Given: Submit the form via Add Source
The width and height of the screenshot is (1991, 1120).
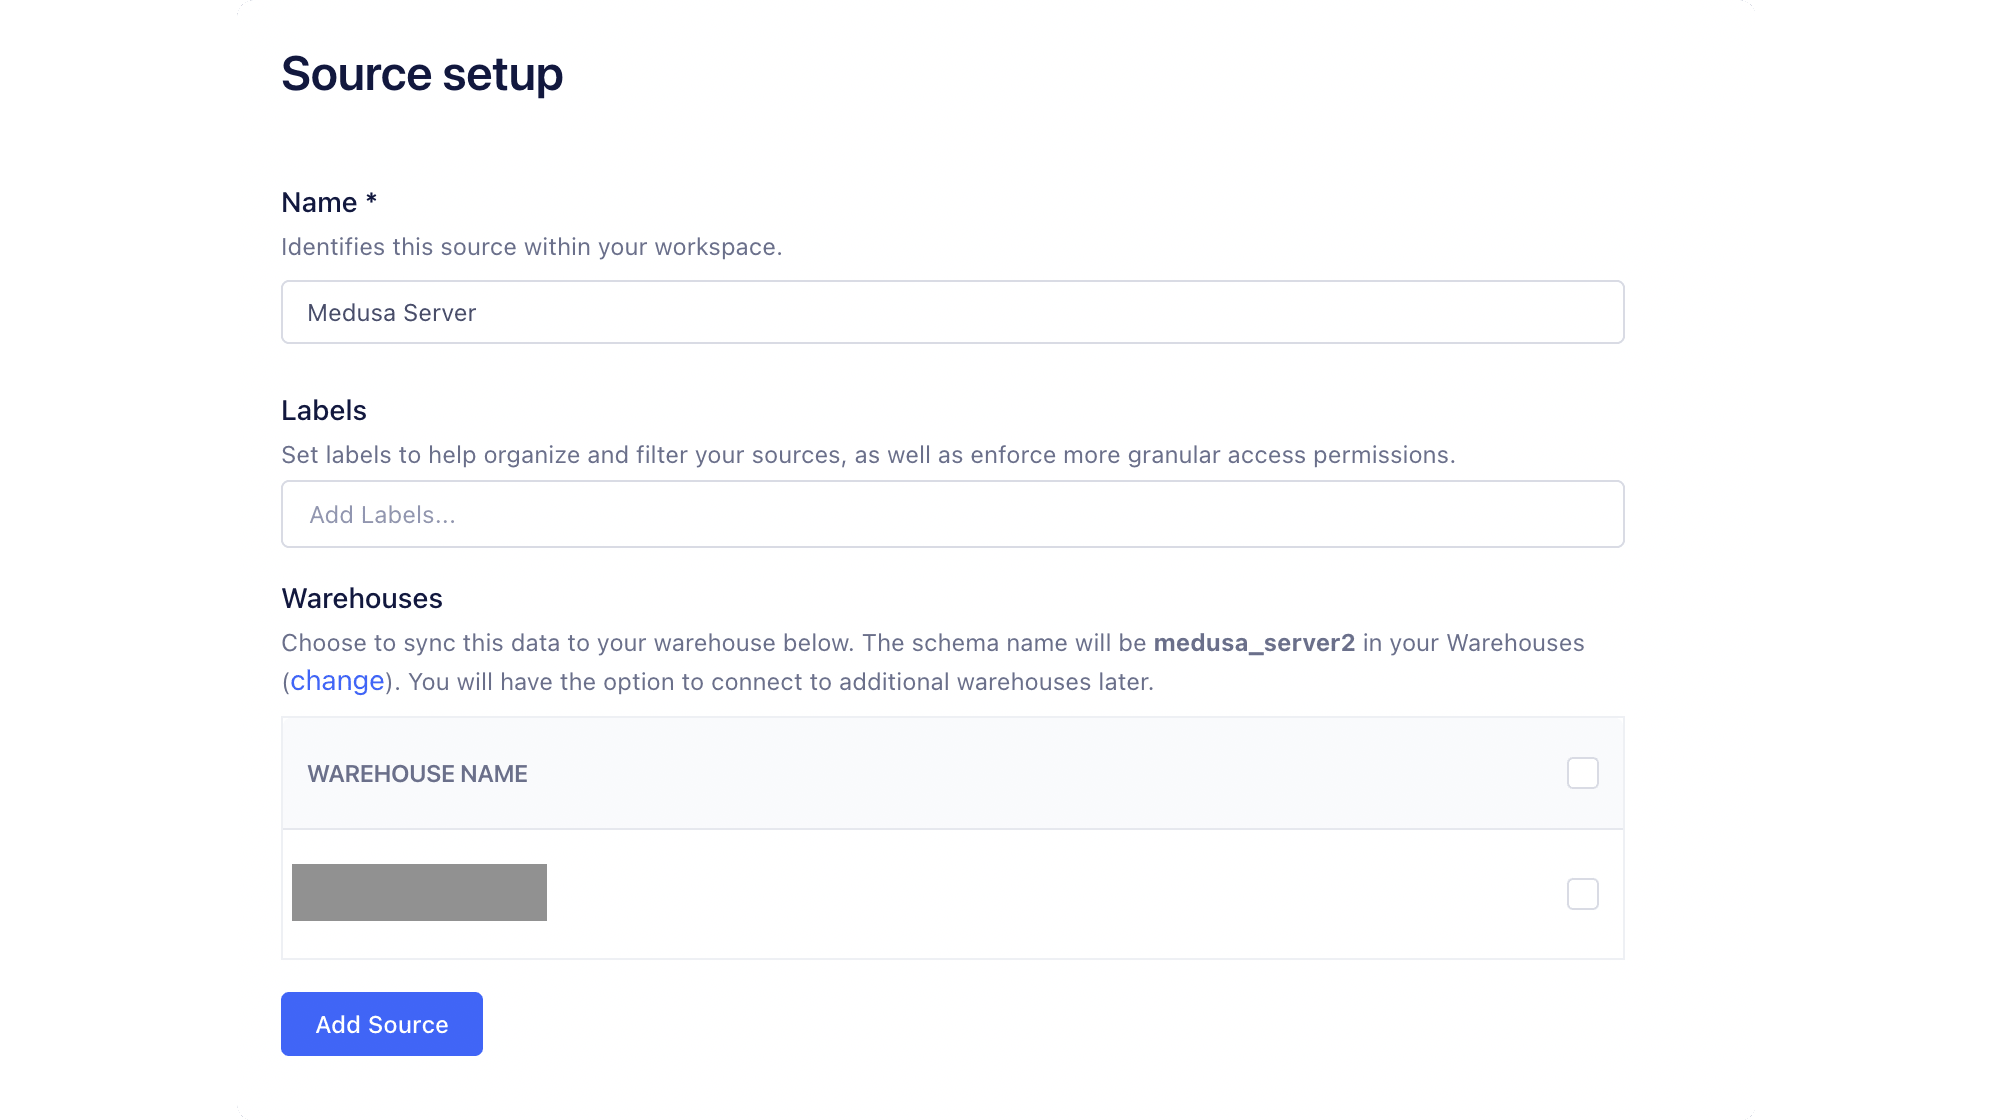Looking at the screenshot, I should click(x=381, y=1023).
